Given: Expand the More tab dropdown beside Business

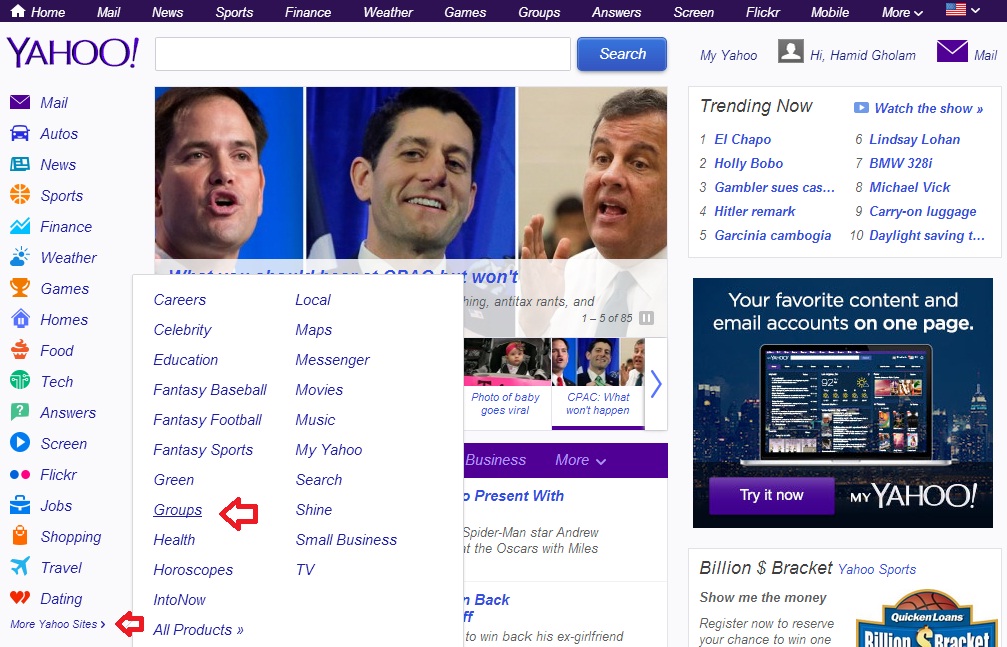Looking at the screenshot, I should pyautogui.click(x=581, y=460).
